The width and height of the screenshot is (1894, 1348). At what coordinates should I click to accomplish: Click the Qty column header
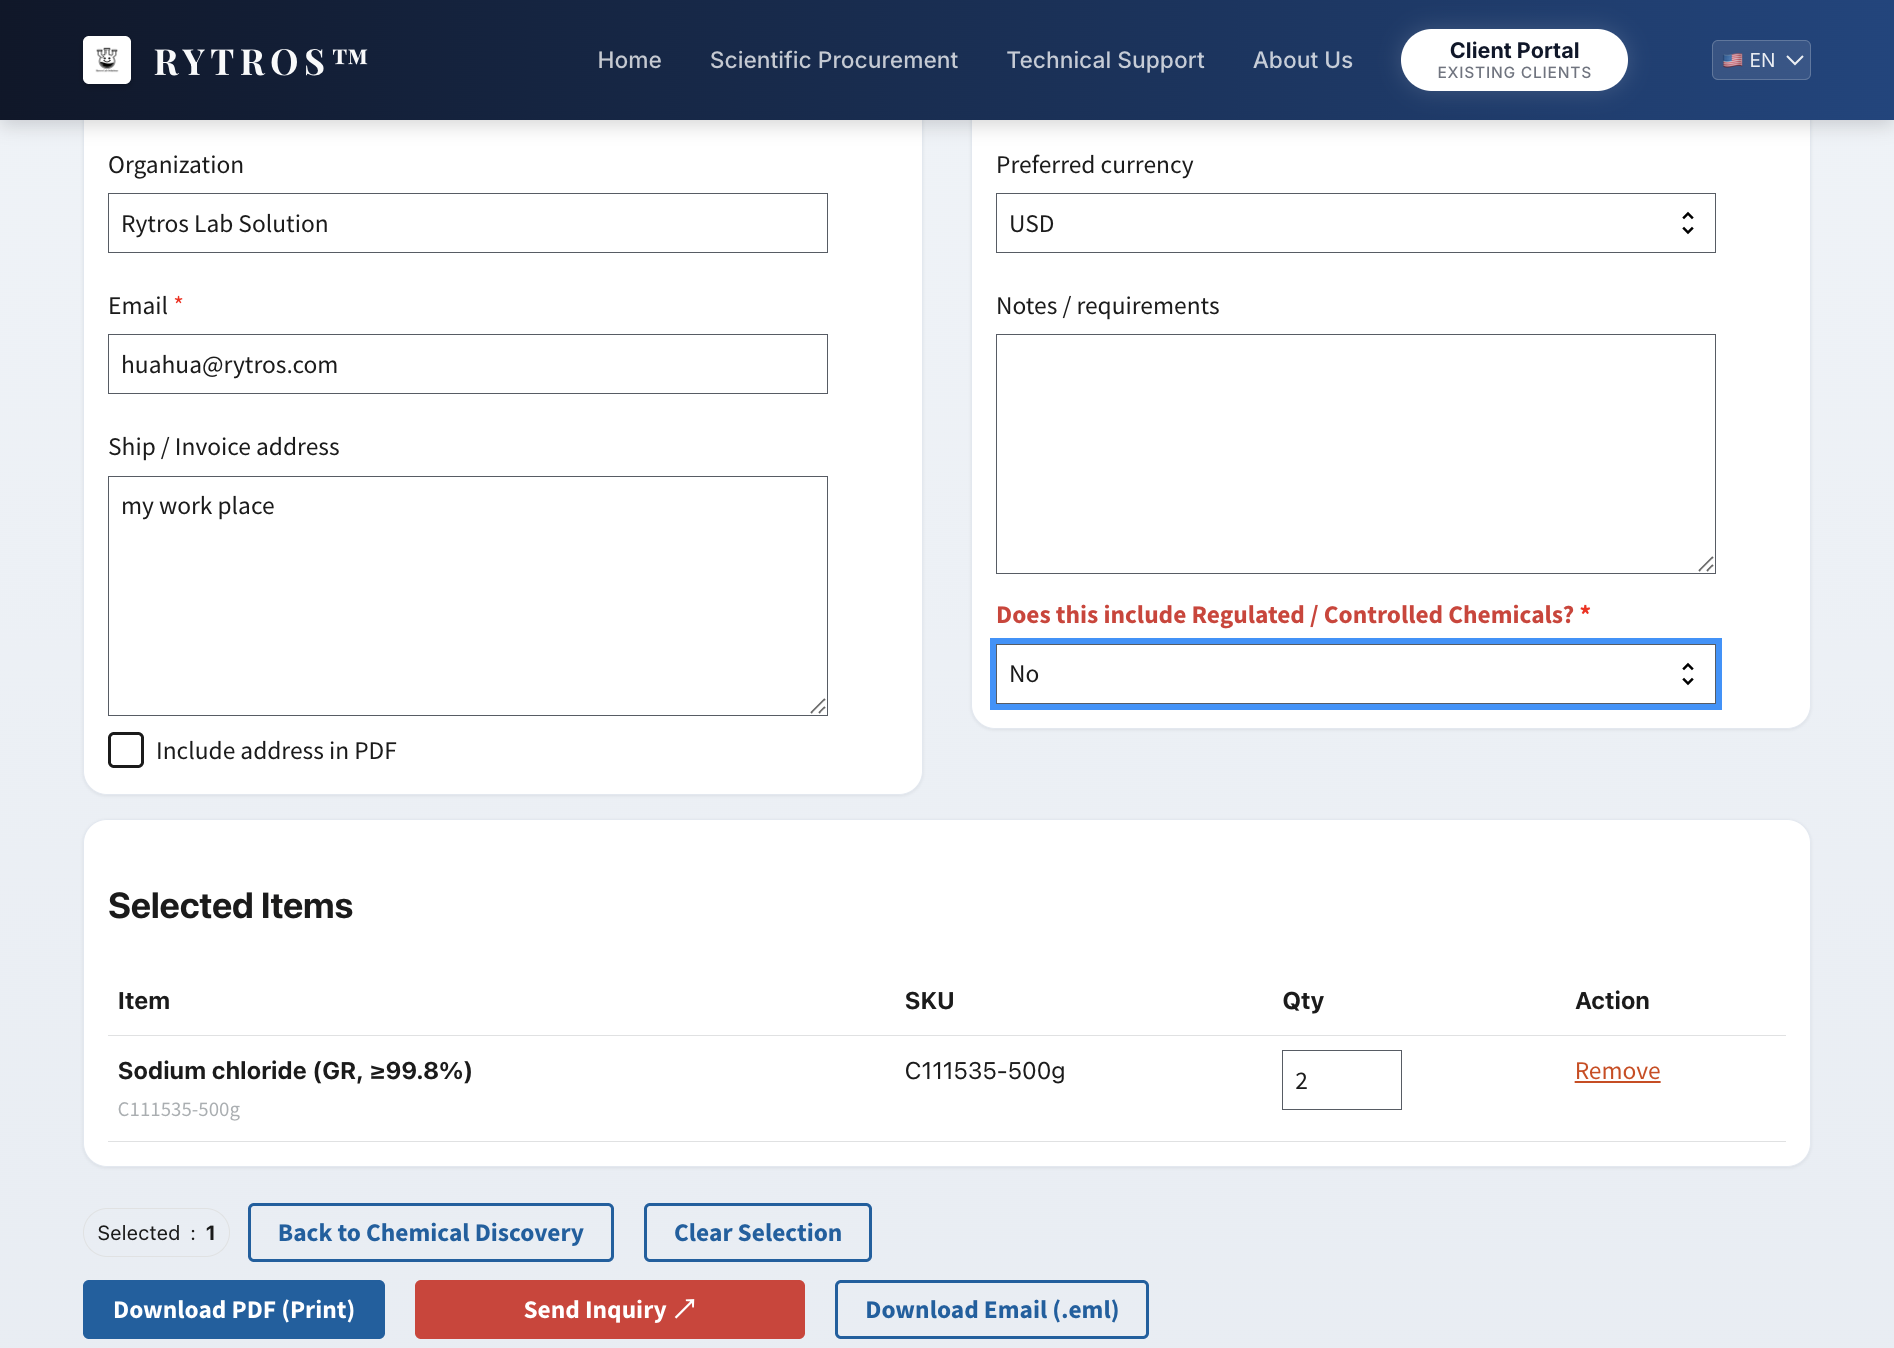(x=1303, y=1001)
